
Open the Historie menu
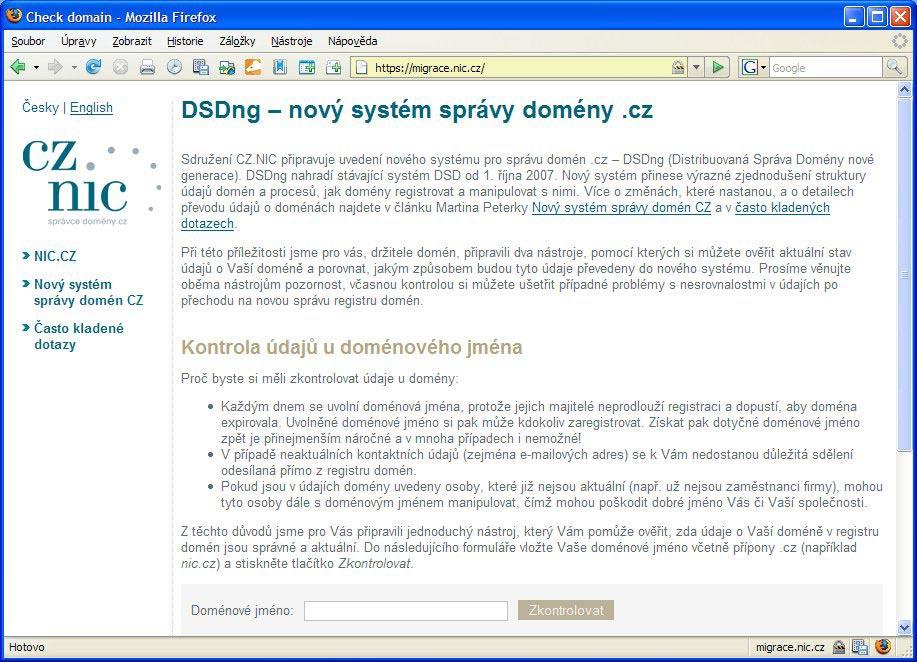(185, 41)
